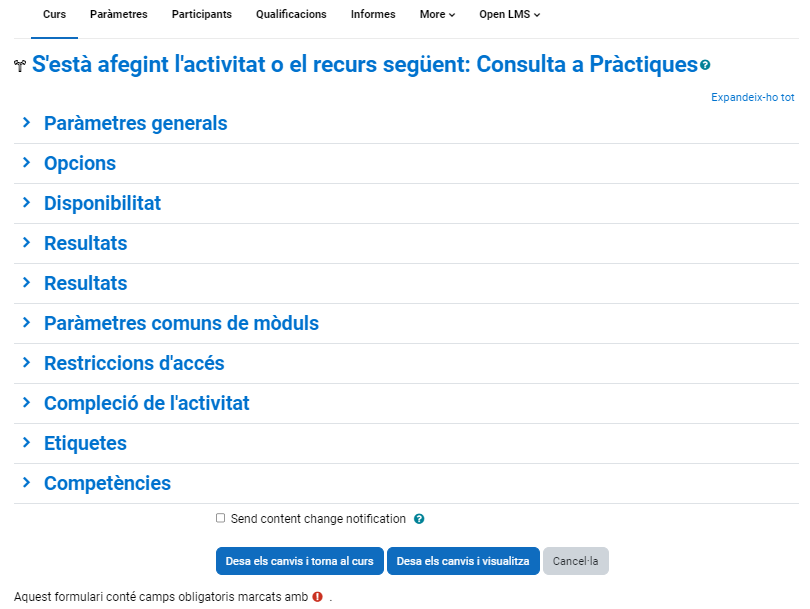This screenshot has width=810, height=609.
Task: Open the More dropdown menu
Action: 437,15
